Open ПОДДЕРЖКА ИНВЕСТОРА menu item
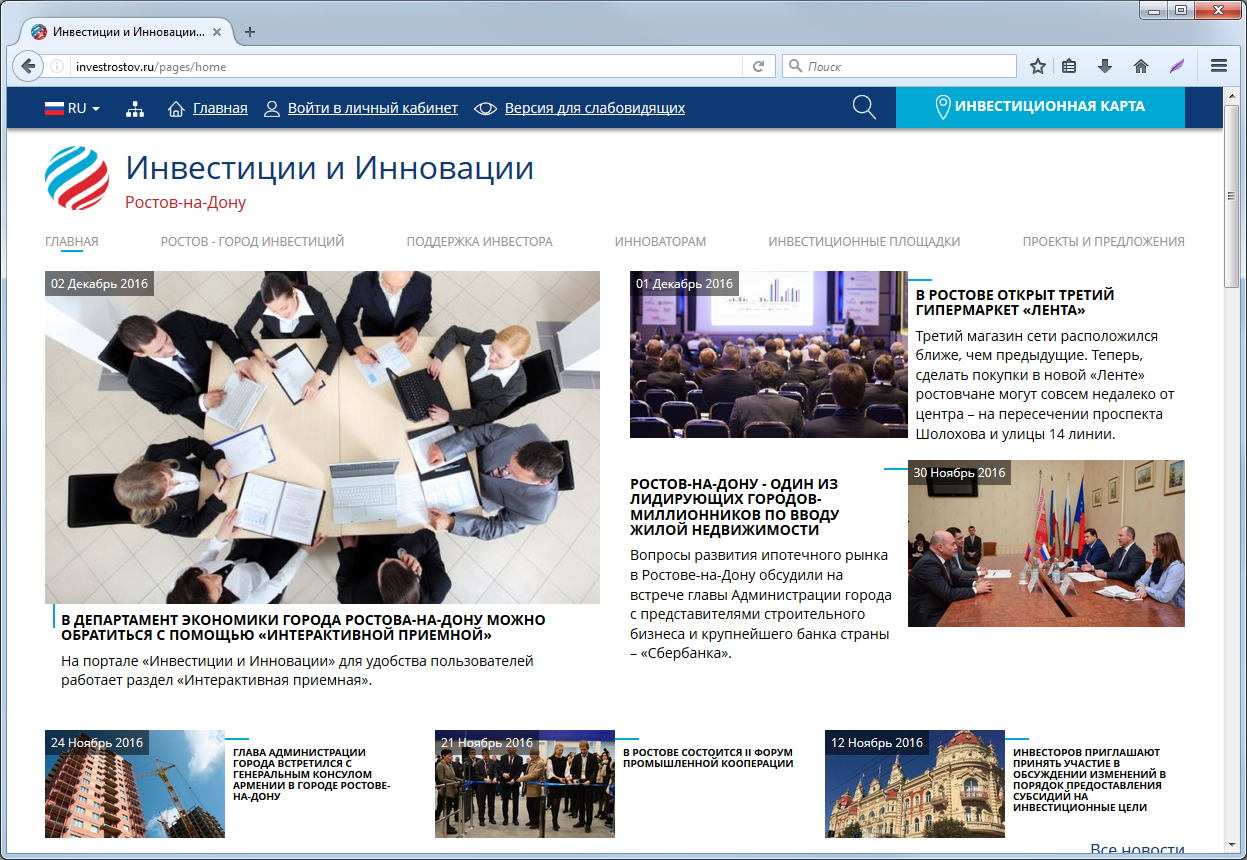 pyautogui.click(x=479, y=241)
